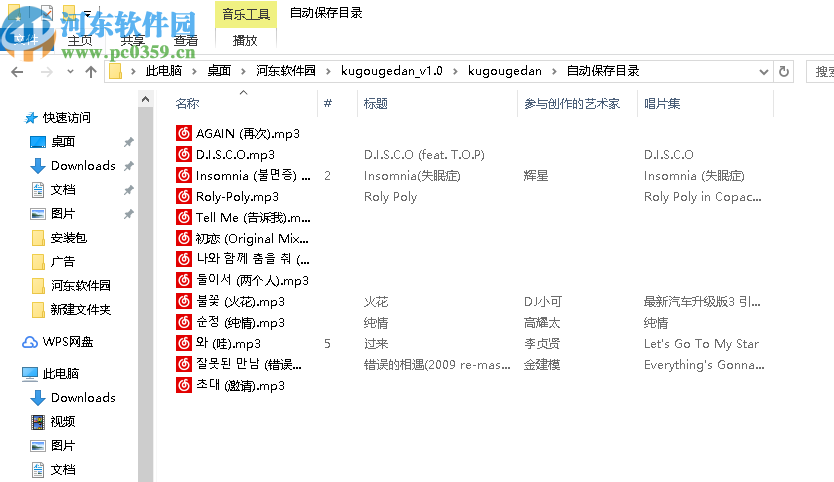Expand chevron after kugougedan_v1.0 breadcrumb

pos(455,71)
